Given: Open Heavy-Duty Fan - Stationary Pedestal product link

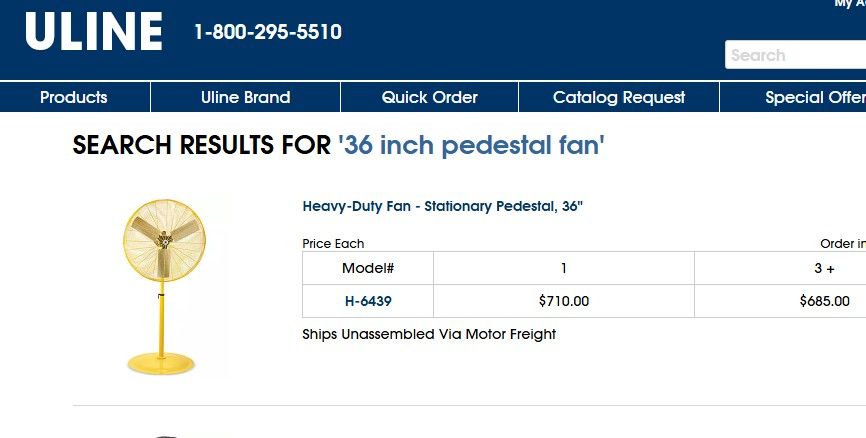Looking at the screenshot, I should pyautogui.click(x=442, y=207).
